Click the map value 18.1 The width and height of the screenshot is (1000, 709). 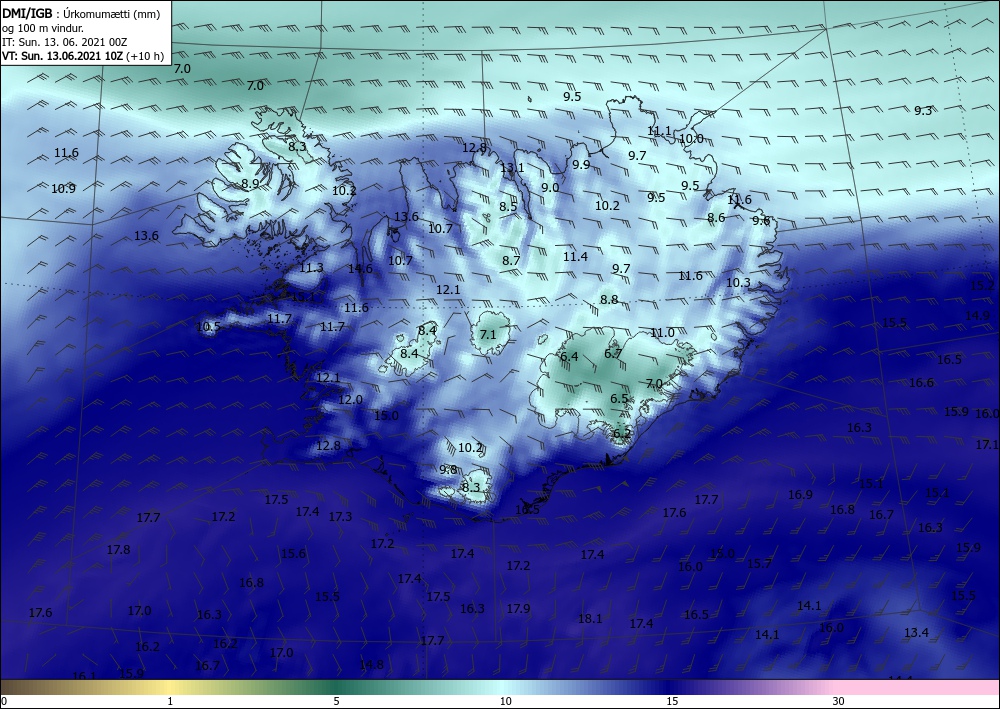(x=590, y=618)
